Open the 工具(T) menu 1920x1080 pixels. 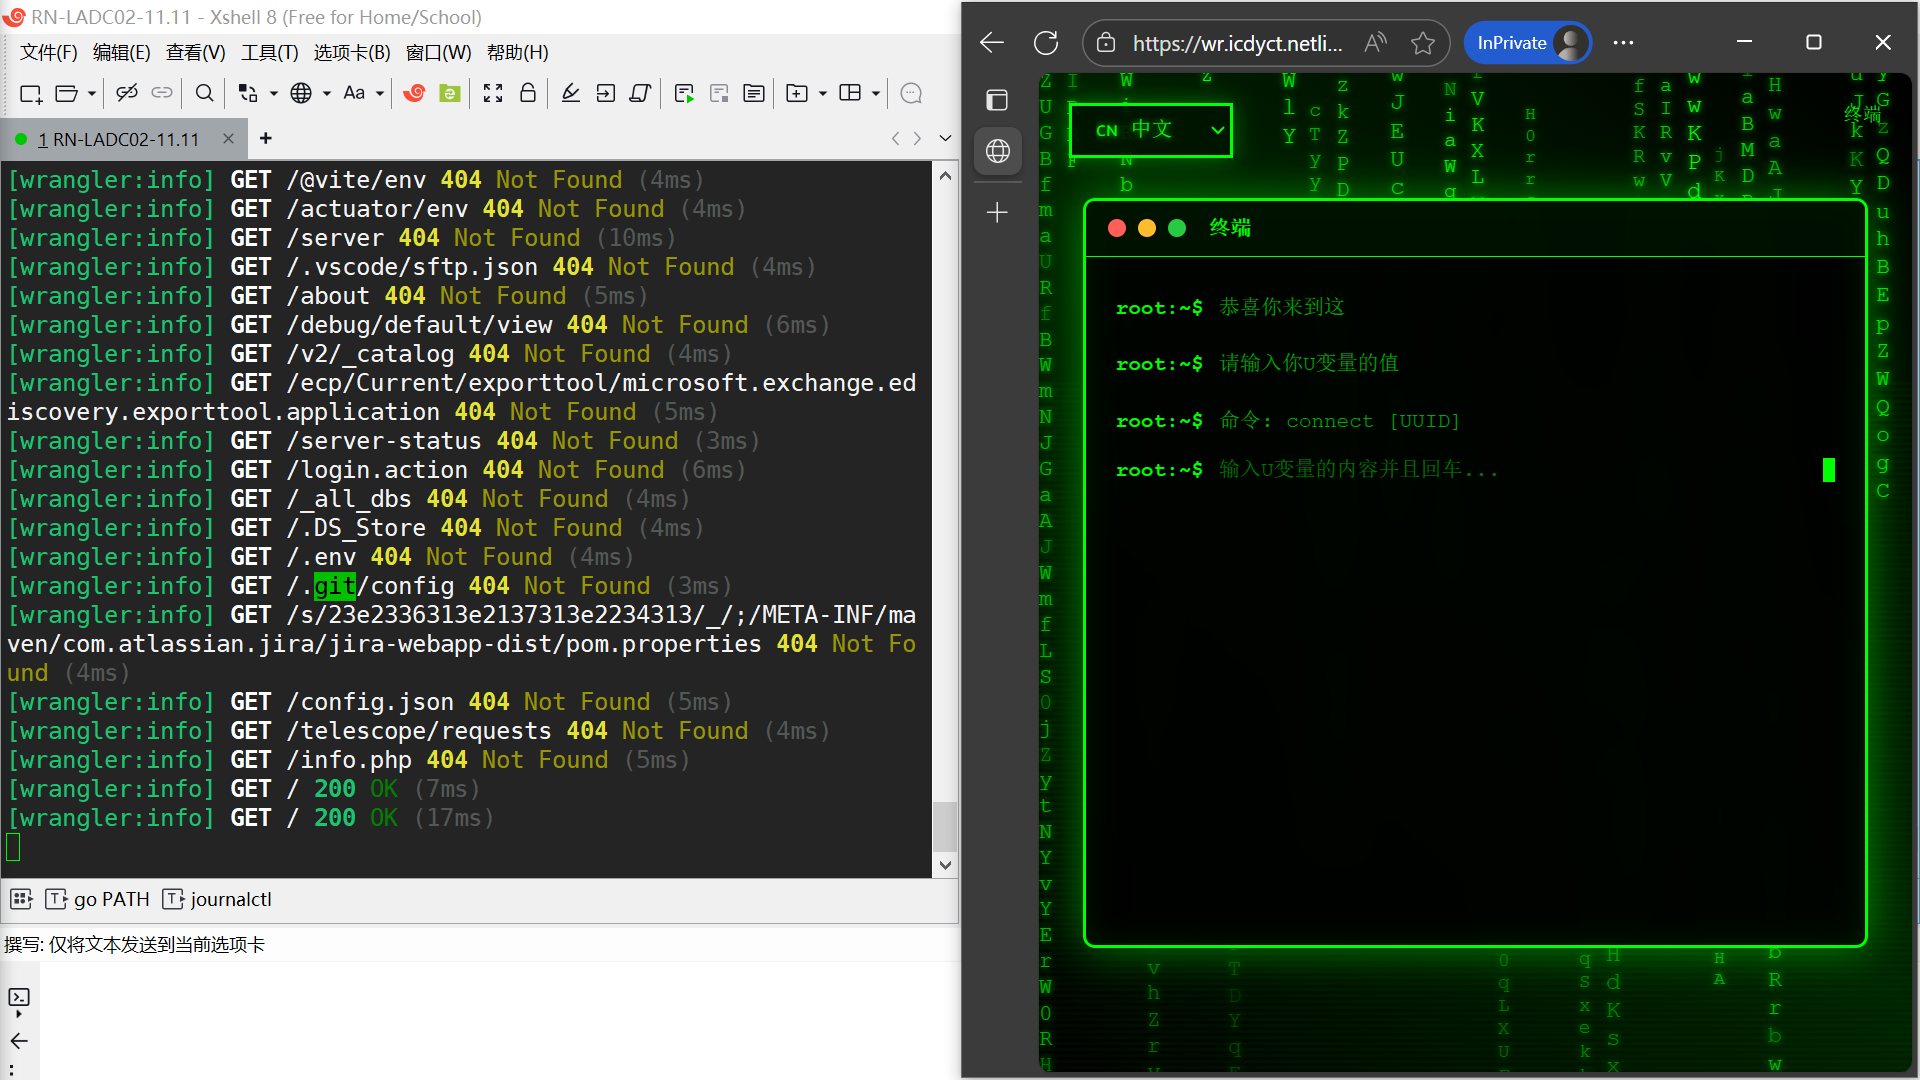click(269, 53)
